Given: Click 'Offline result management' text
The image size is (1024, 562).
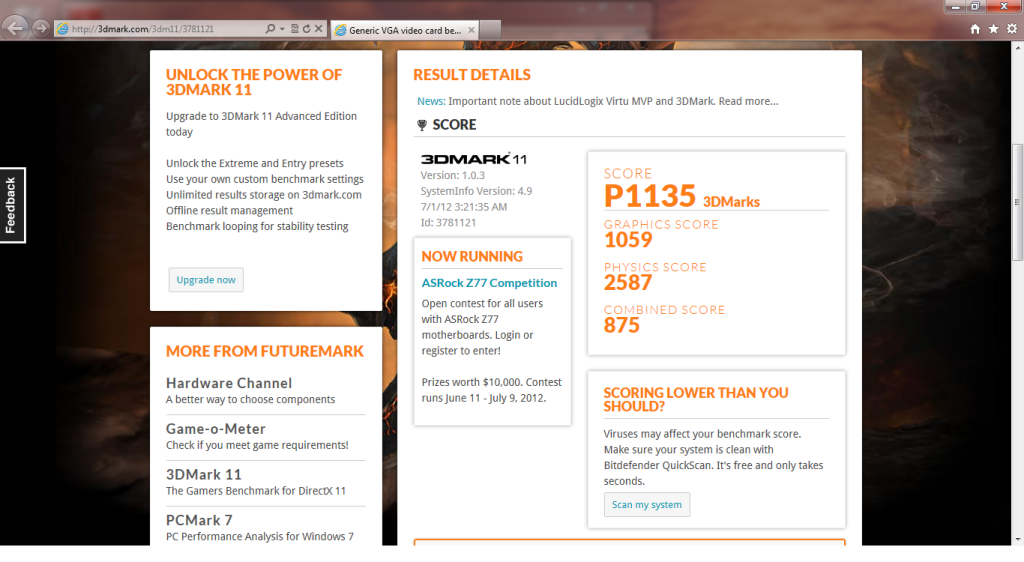Looking at the screenshot, I should tap(229, 211).
